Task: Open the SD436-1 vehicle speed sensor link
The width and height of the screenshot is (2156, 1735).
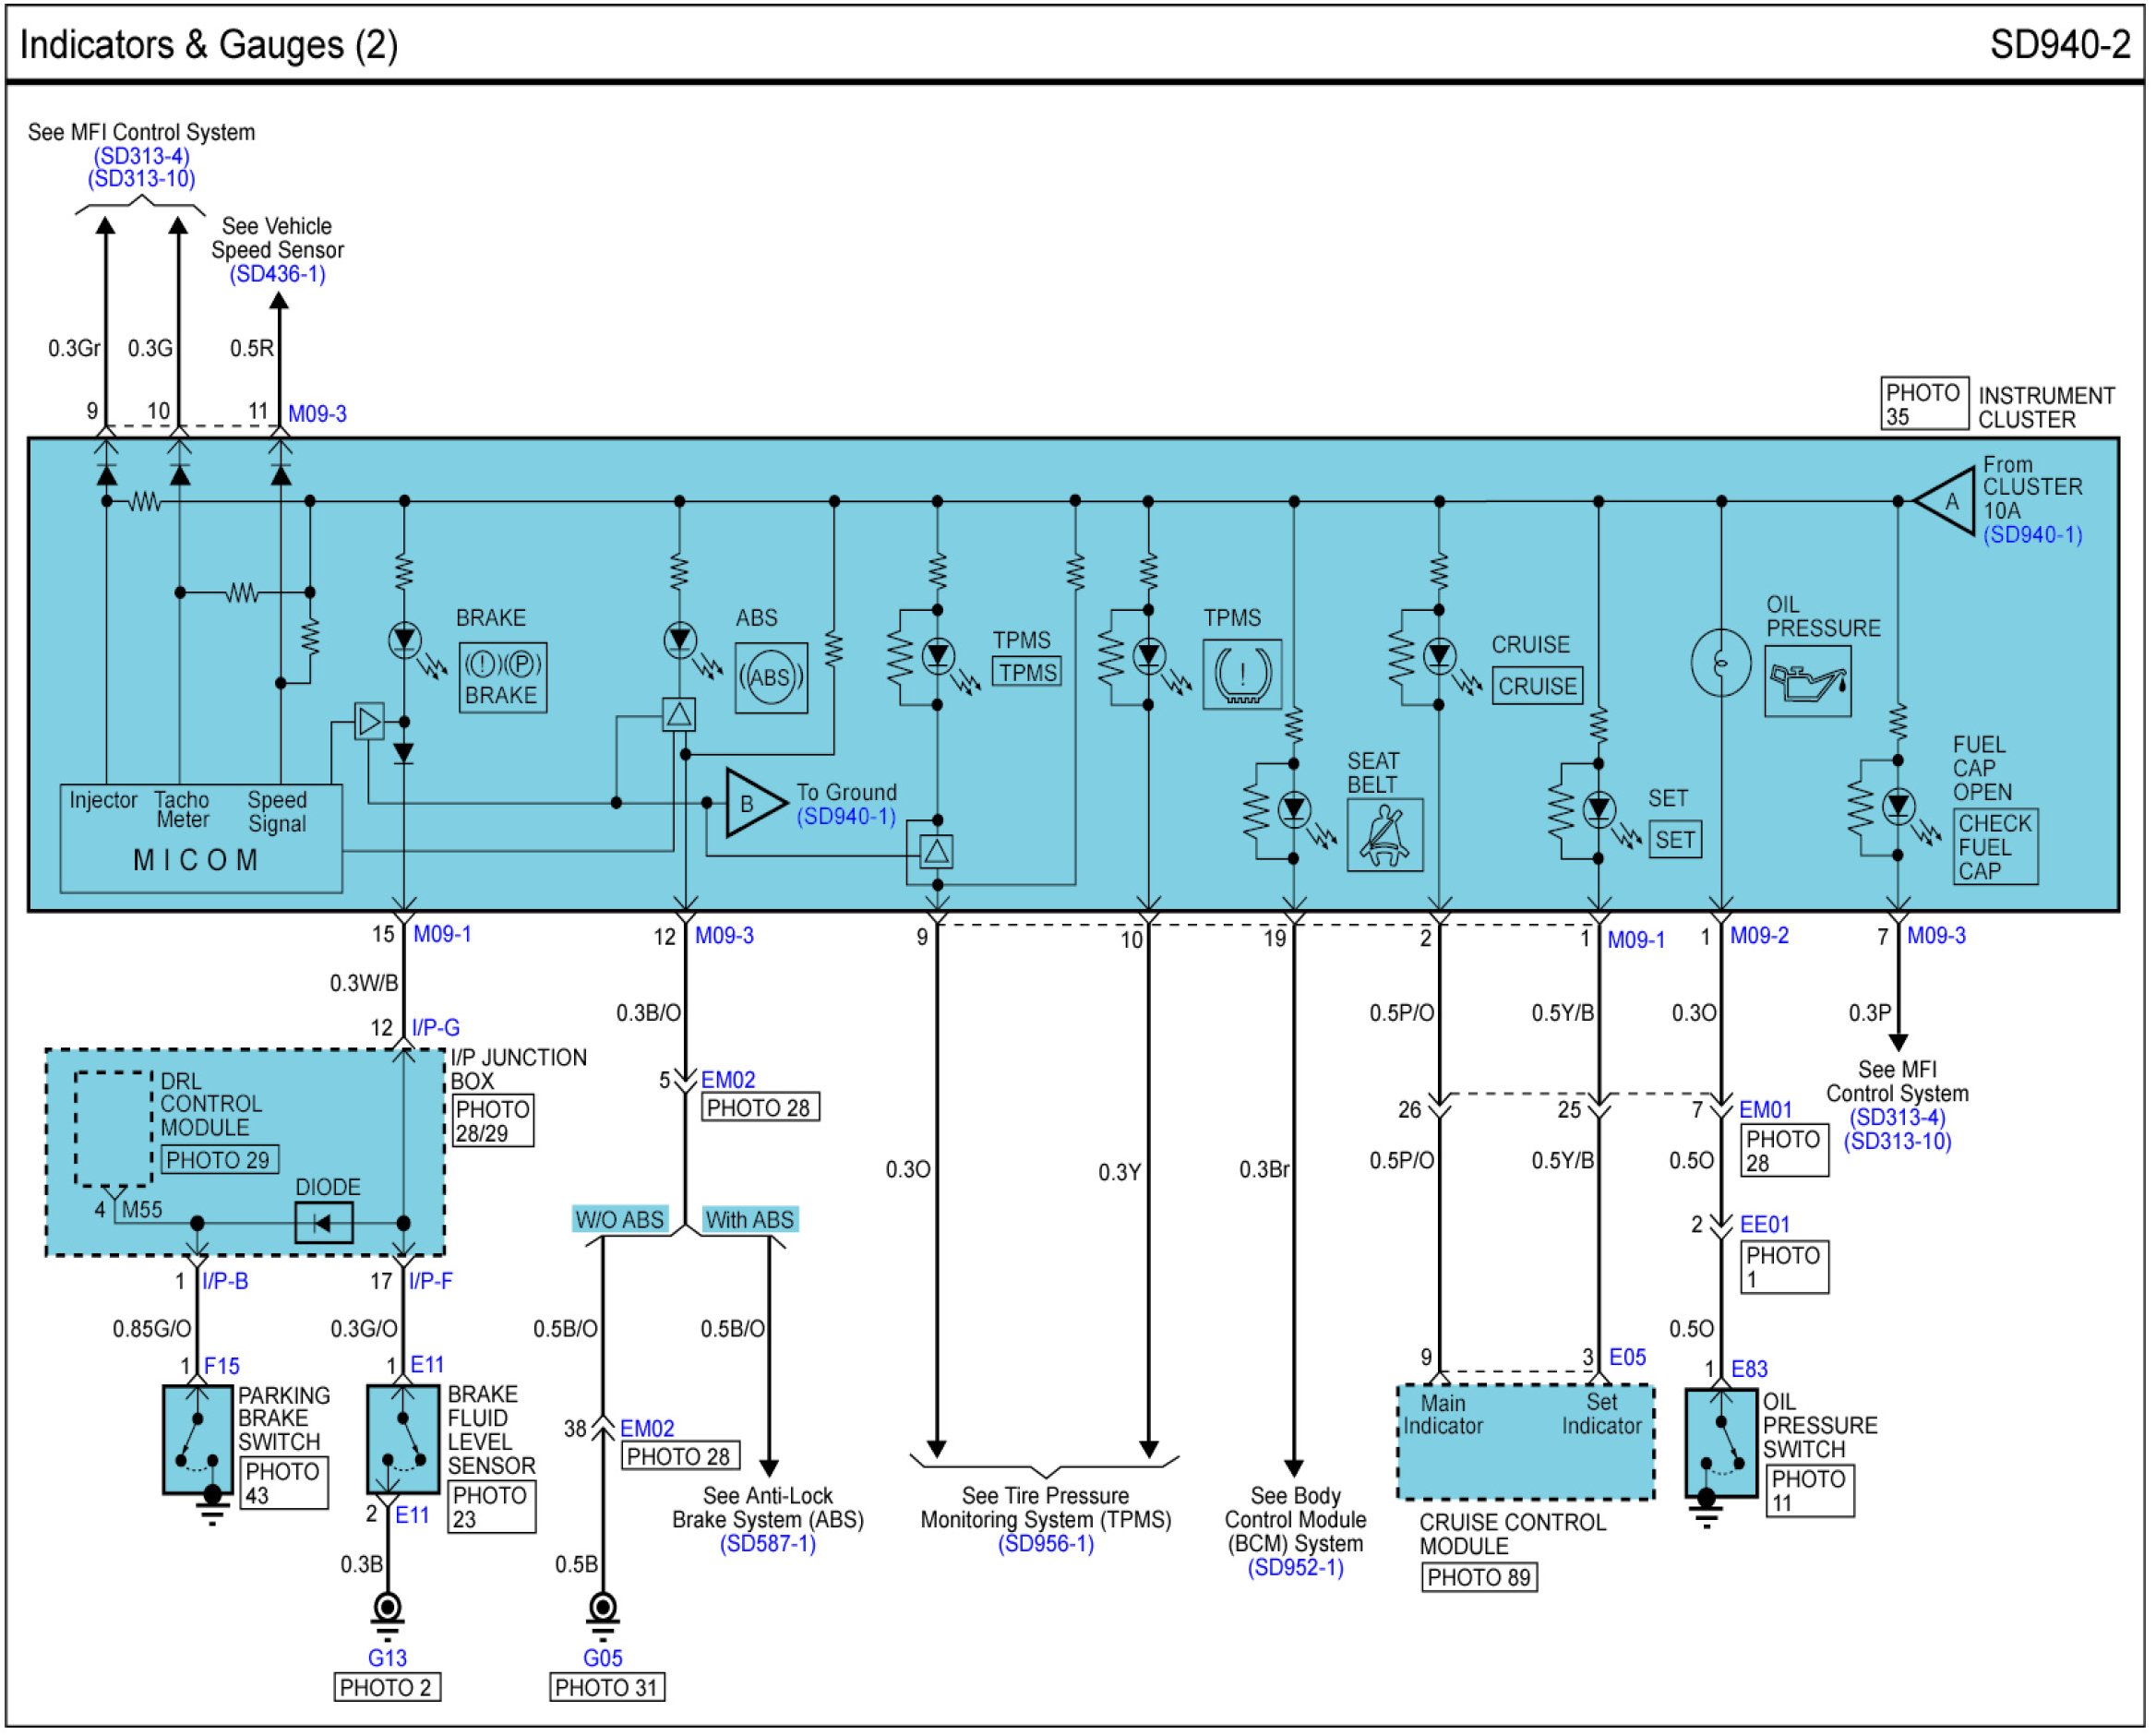Action: click(277, 274)
